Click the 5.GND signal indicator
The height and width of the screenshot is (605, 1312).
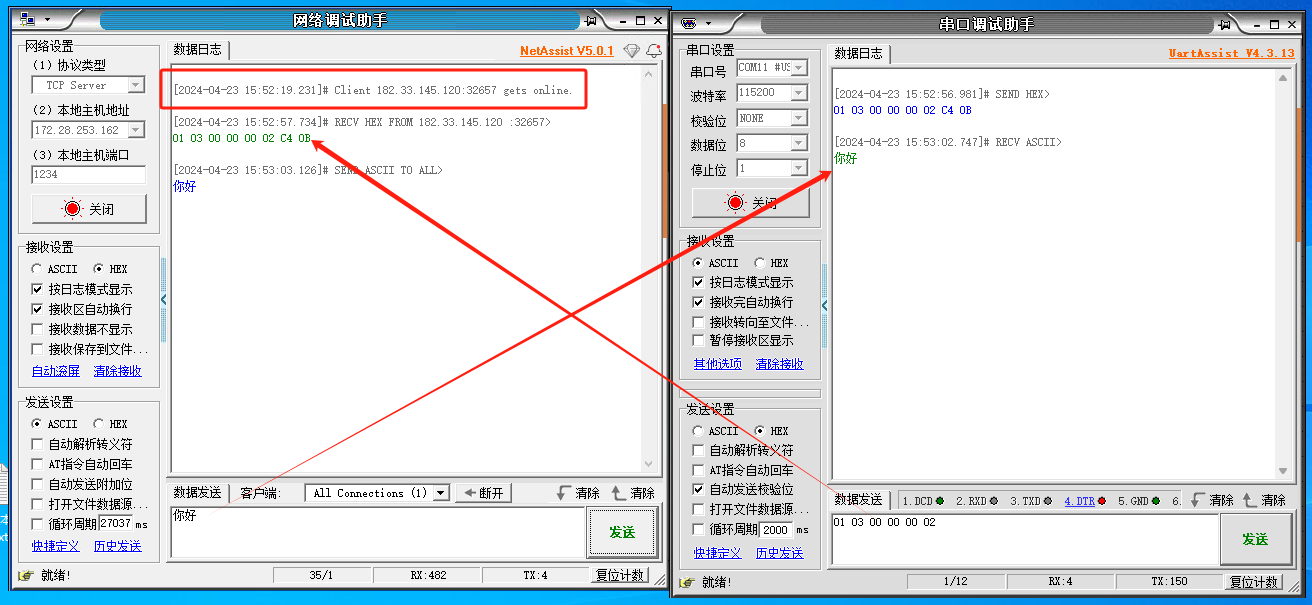(x=1155, y=501)
